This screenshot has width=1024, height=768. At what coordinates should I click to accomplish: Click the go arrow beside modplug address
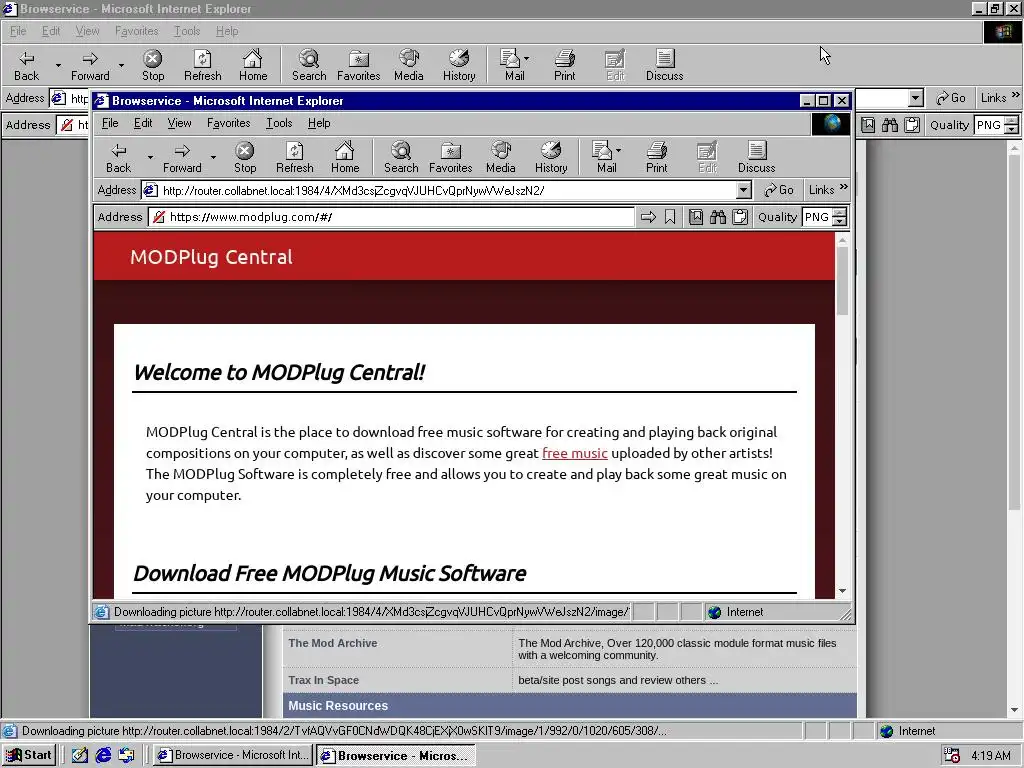[648, 217]
